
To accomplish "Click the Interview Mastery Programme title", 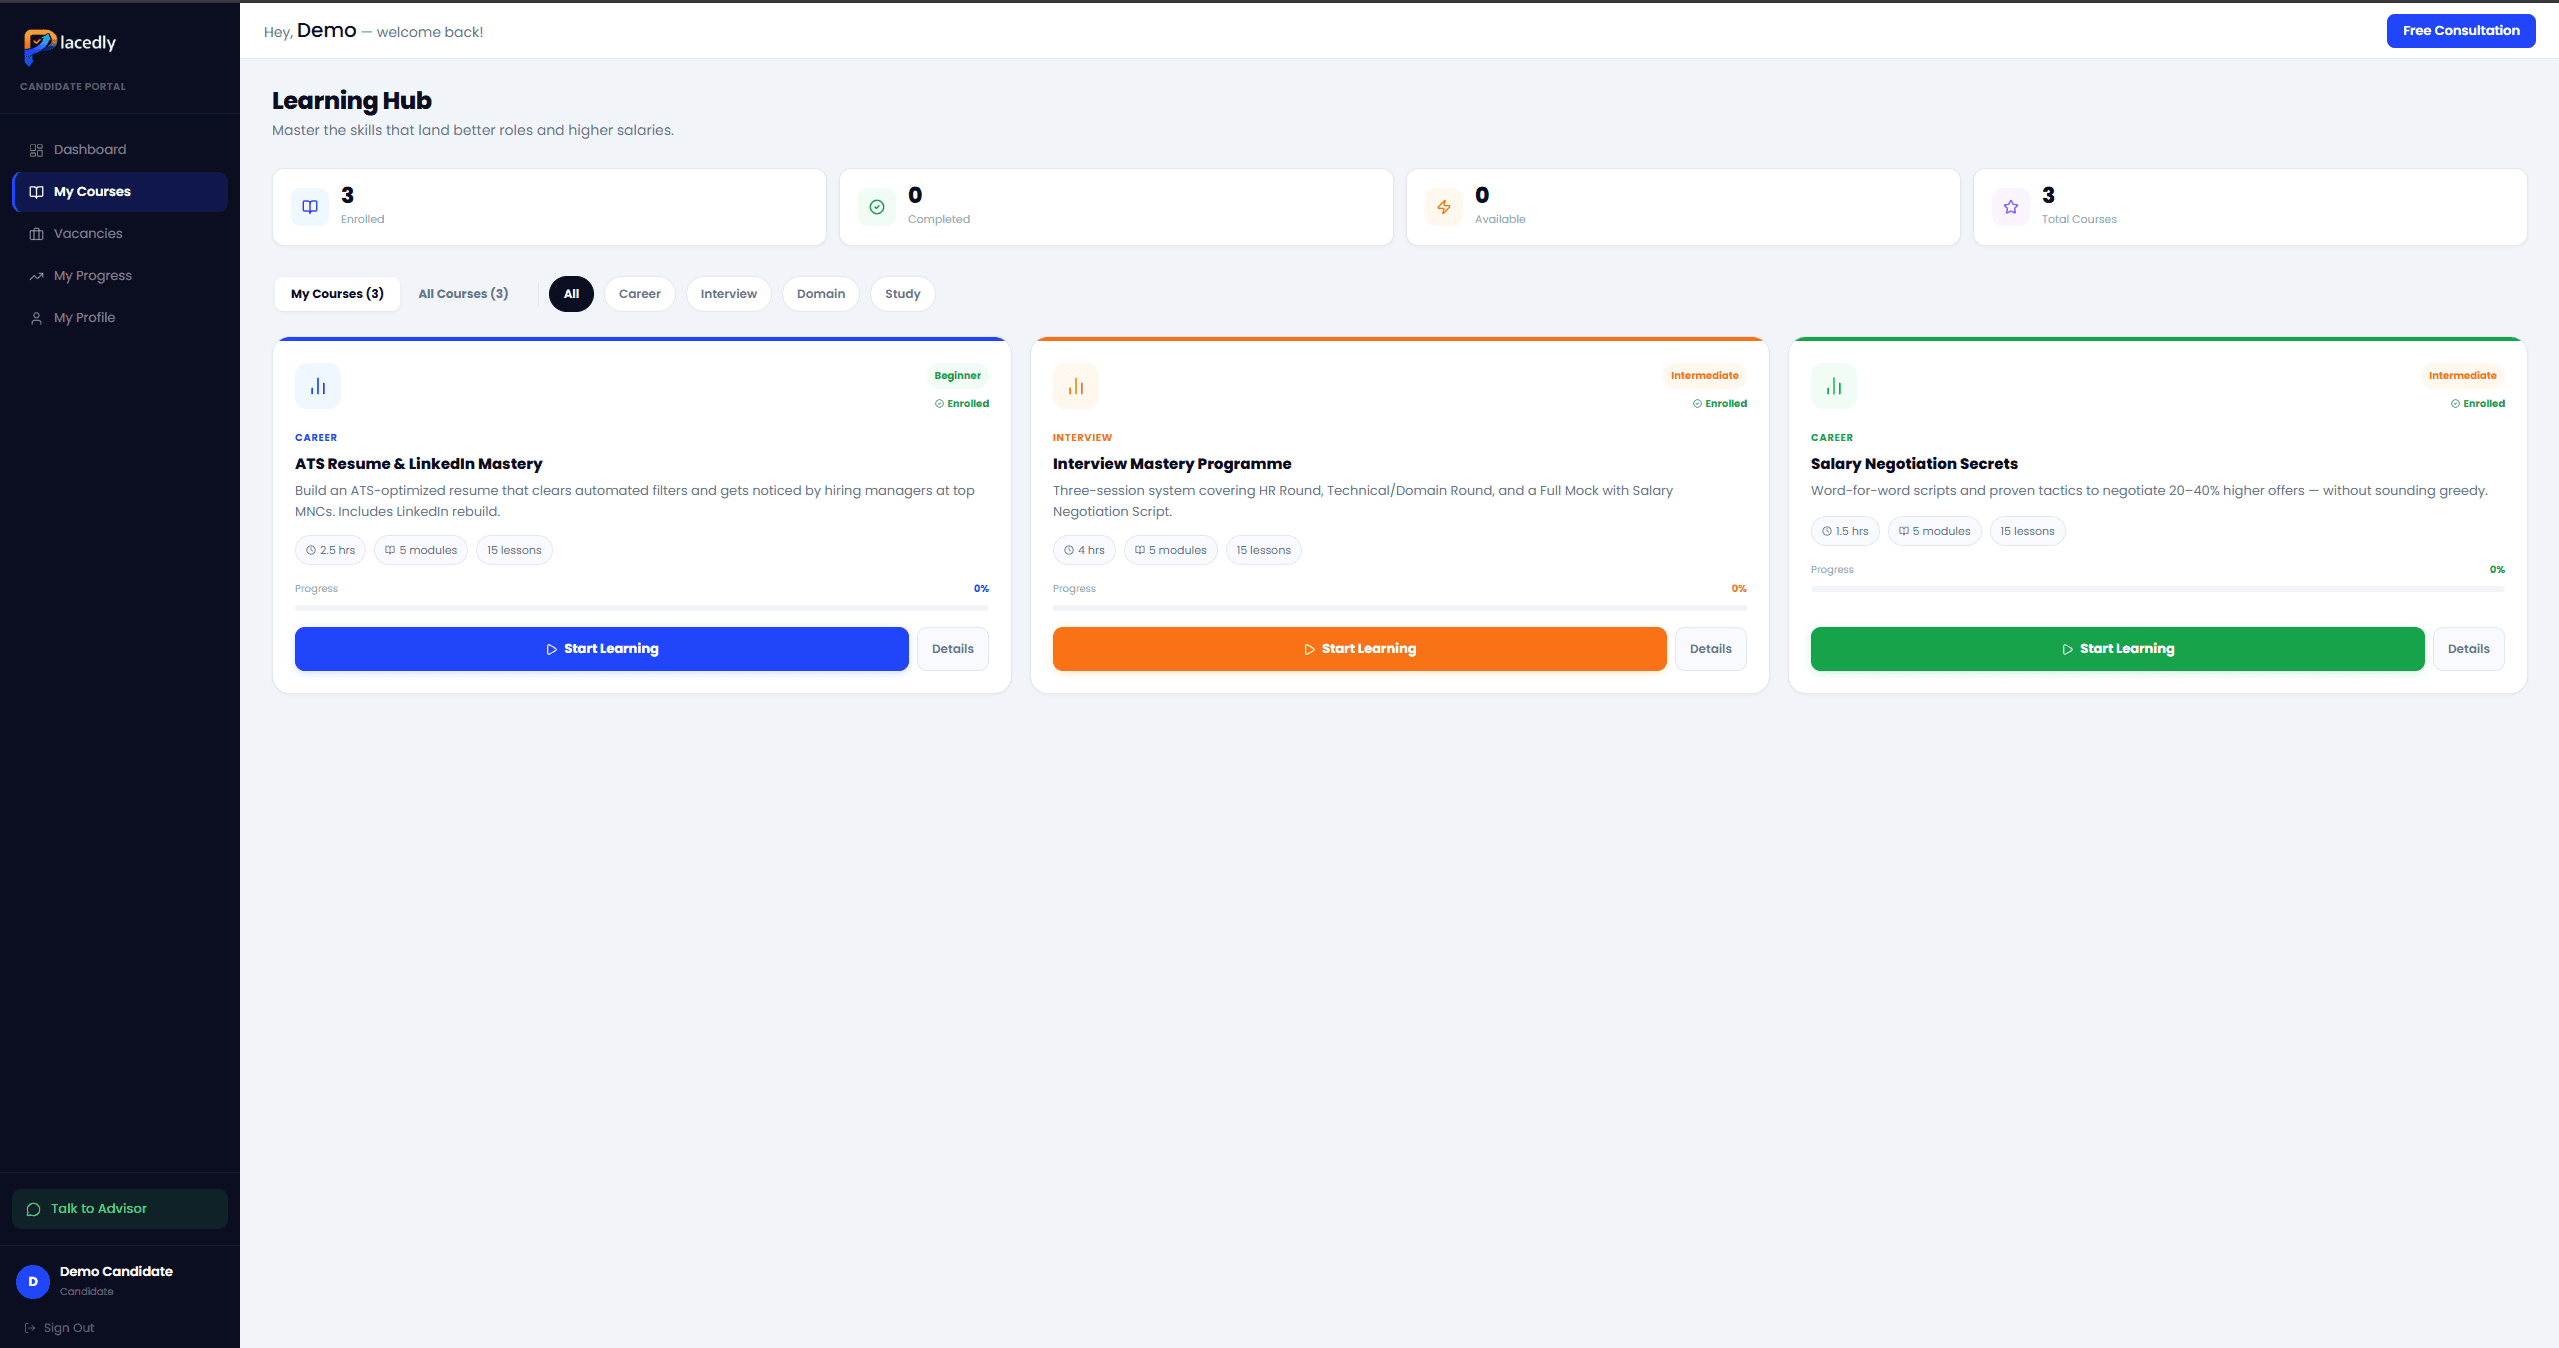I will (x=1172, y=464).
